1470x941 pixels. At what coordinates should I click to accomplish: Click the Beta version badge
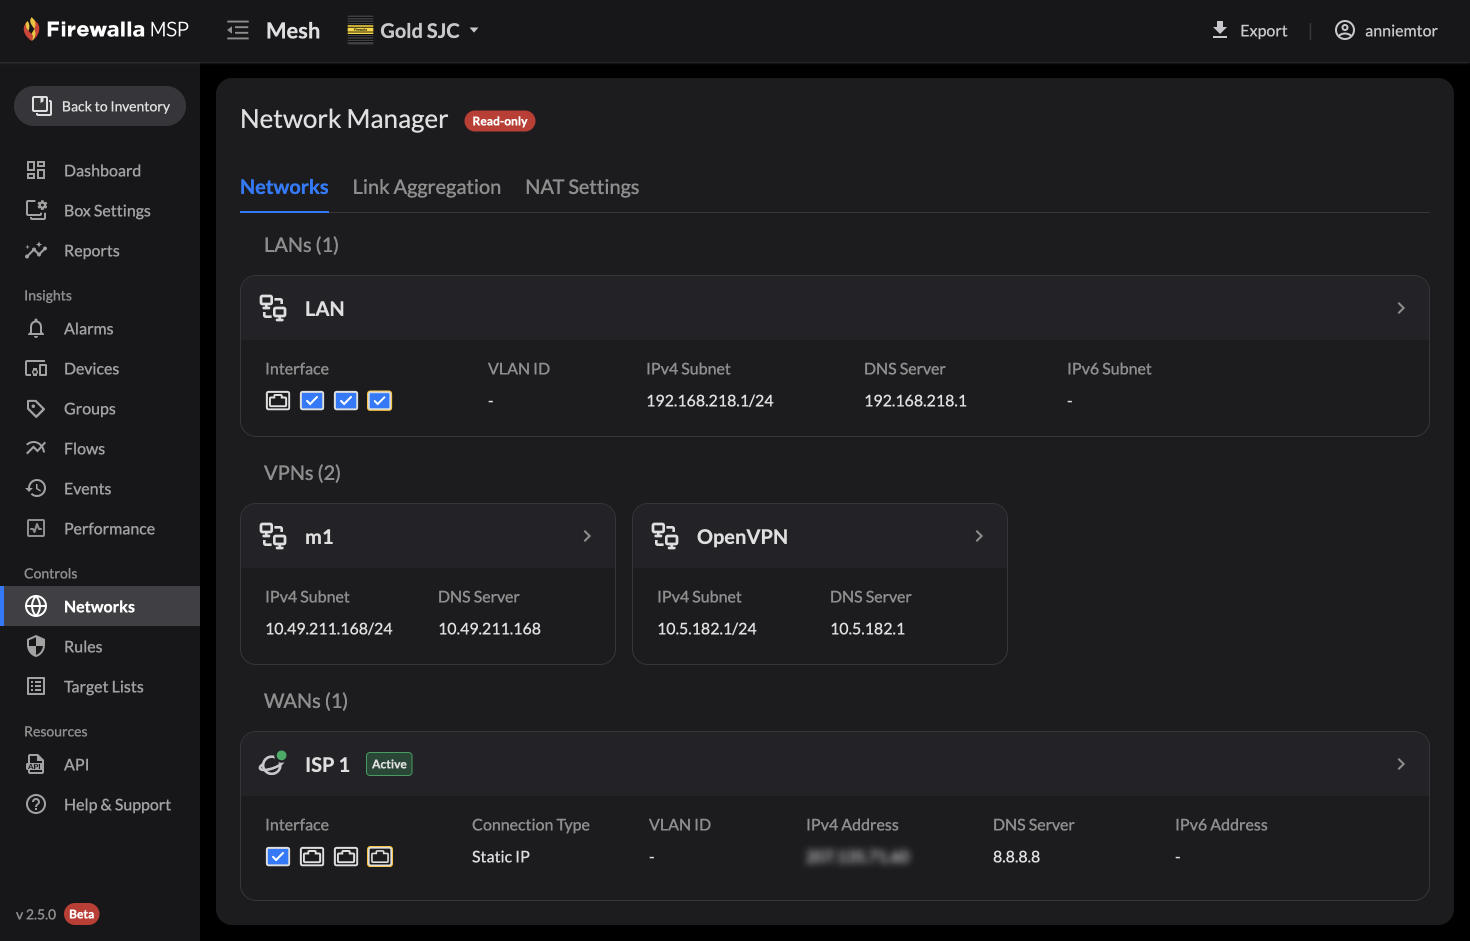pos(82,914)
